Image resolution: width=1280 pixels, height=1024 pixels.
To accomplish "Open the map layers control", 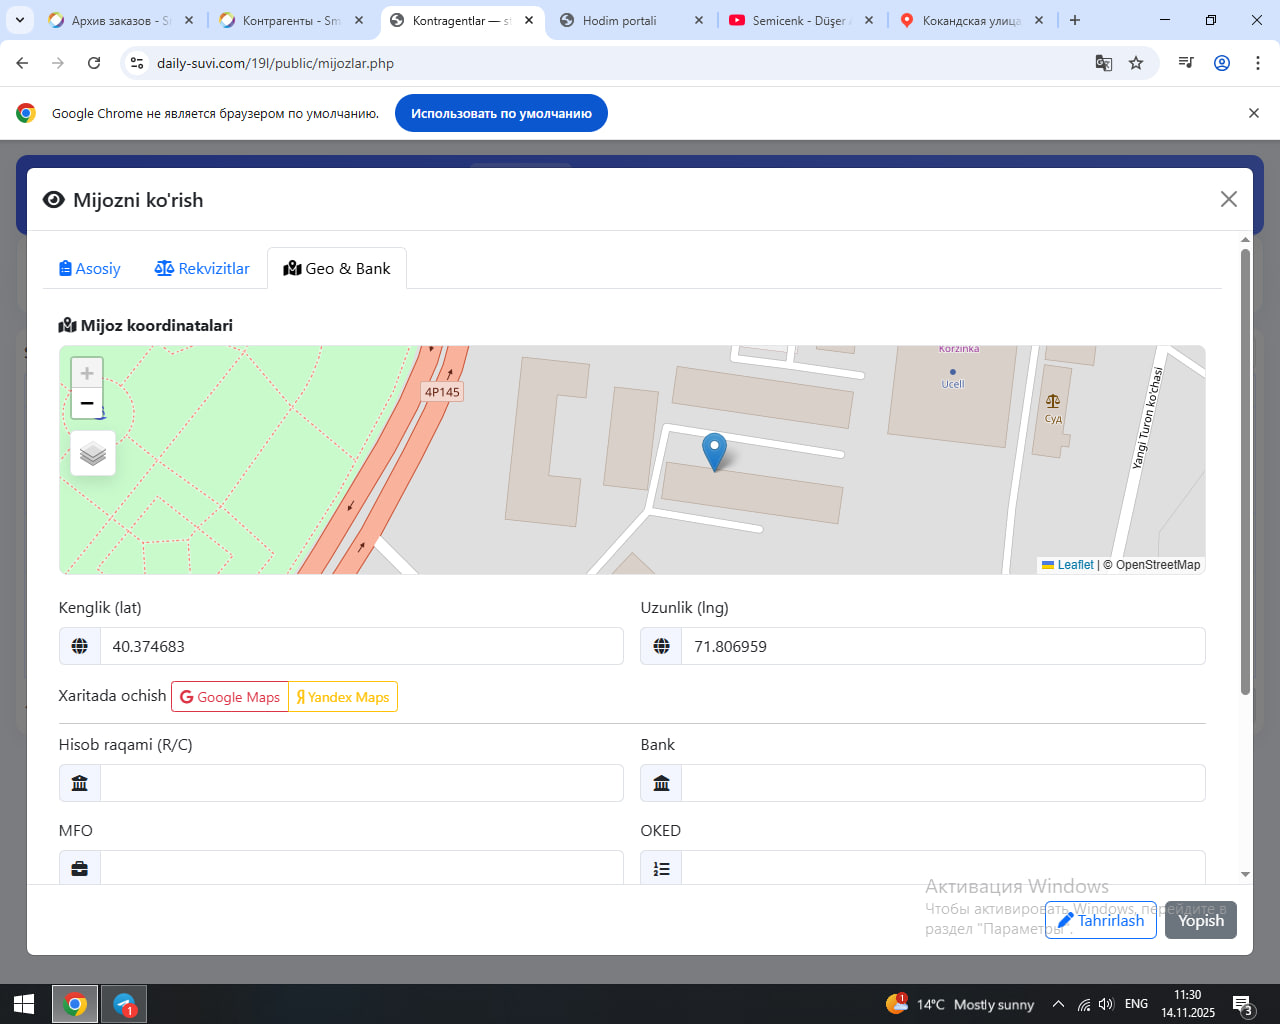I will (x=93, y=454).
